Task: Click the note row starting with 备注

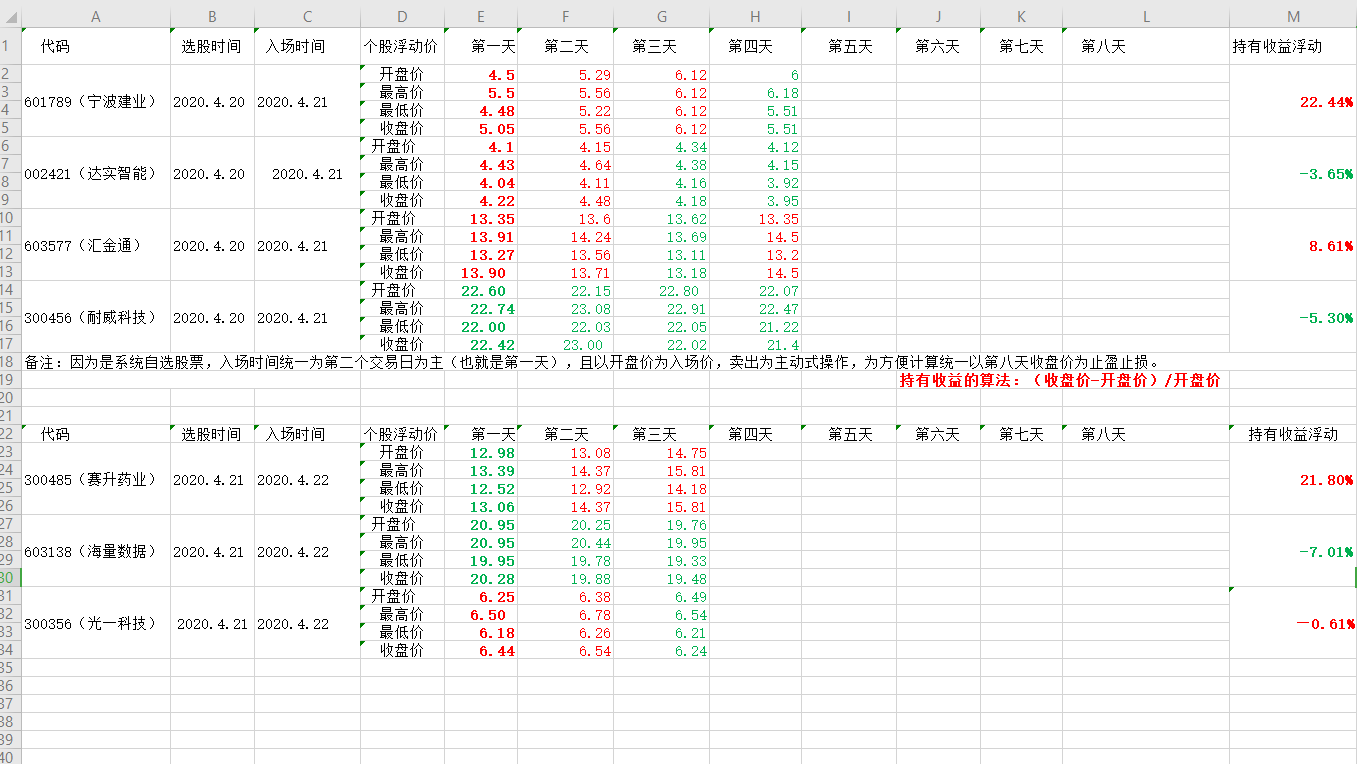Action: coord(592,362)
